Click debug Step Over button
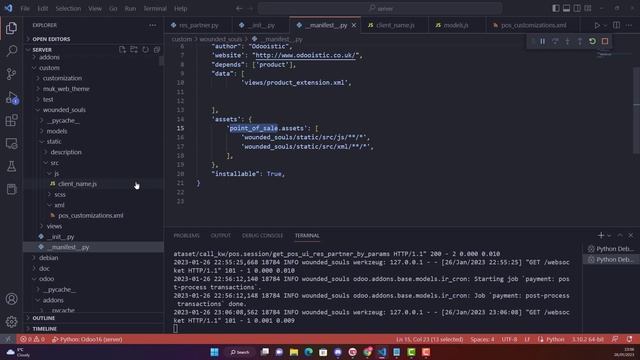 pyautogui.click(x=555, y=41)
